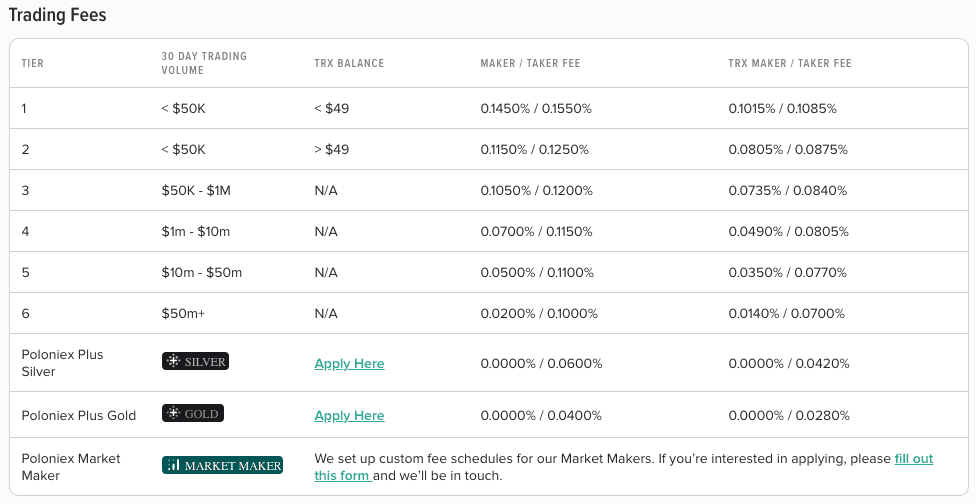The image size is (976, 504).
Task: Click the Poloniex Market Maker row label
Action: [70, 467]
